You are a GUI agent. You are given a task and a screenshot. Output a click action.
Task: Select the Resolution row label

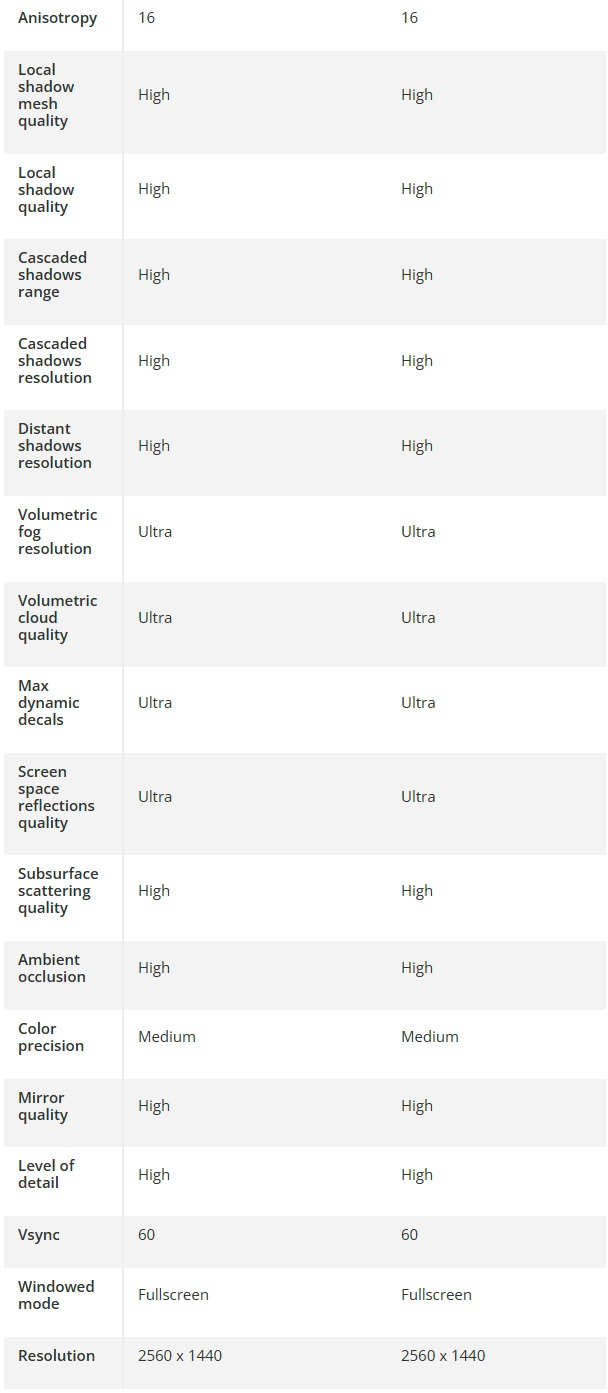pos(56,1356)
